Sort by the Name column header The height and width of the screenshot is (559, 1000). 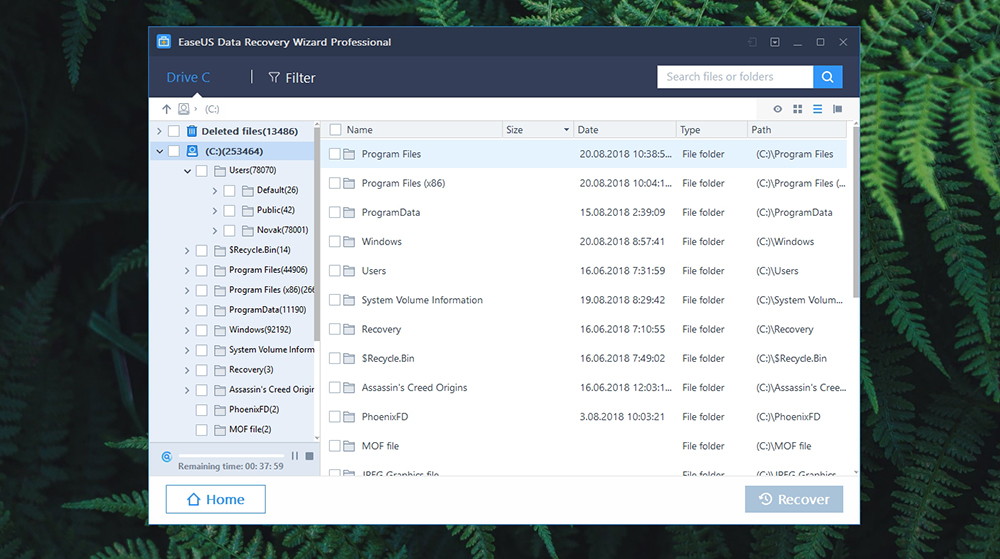click(x=360, y=130)
